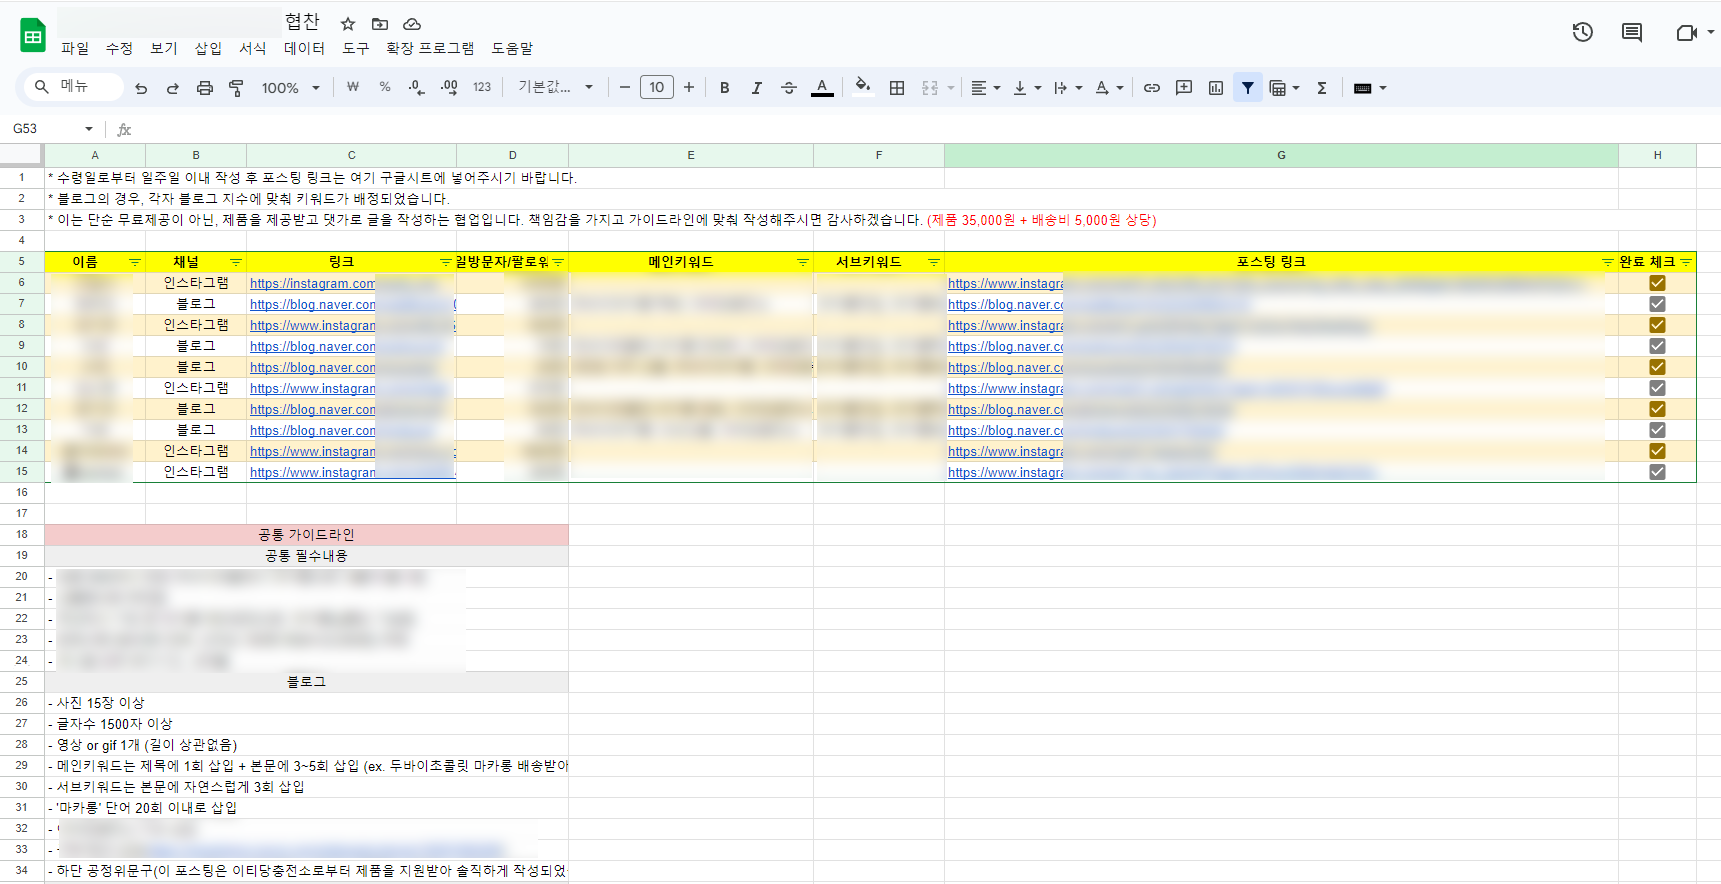Click the insert chart icon
Viewport: 1721px width, 884px height.
coord(1216,88)
